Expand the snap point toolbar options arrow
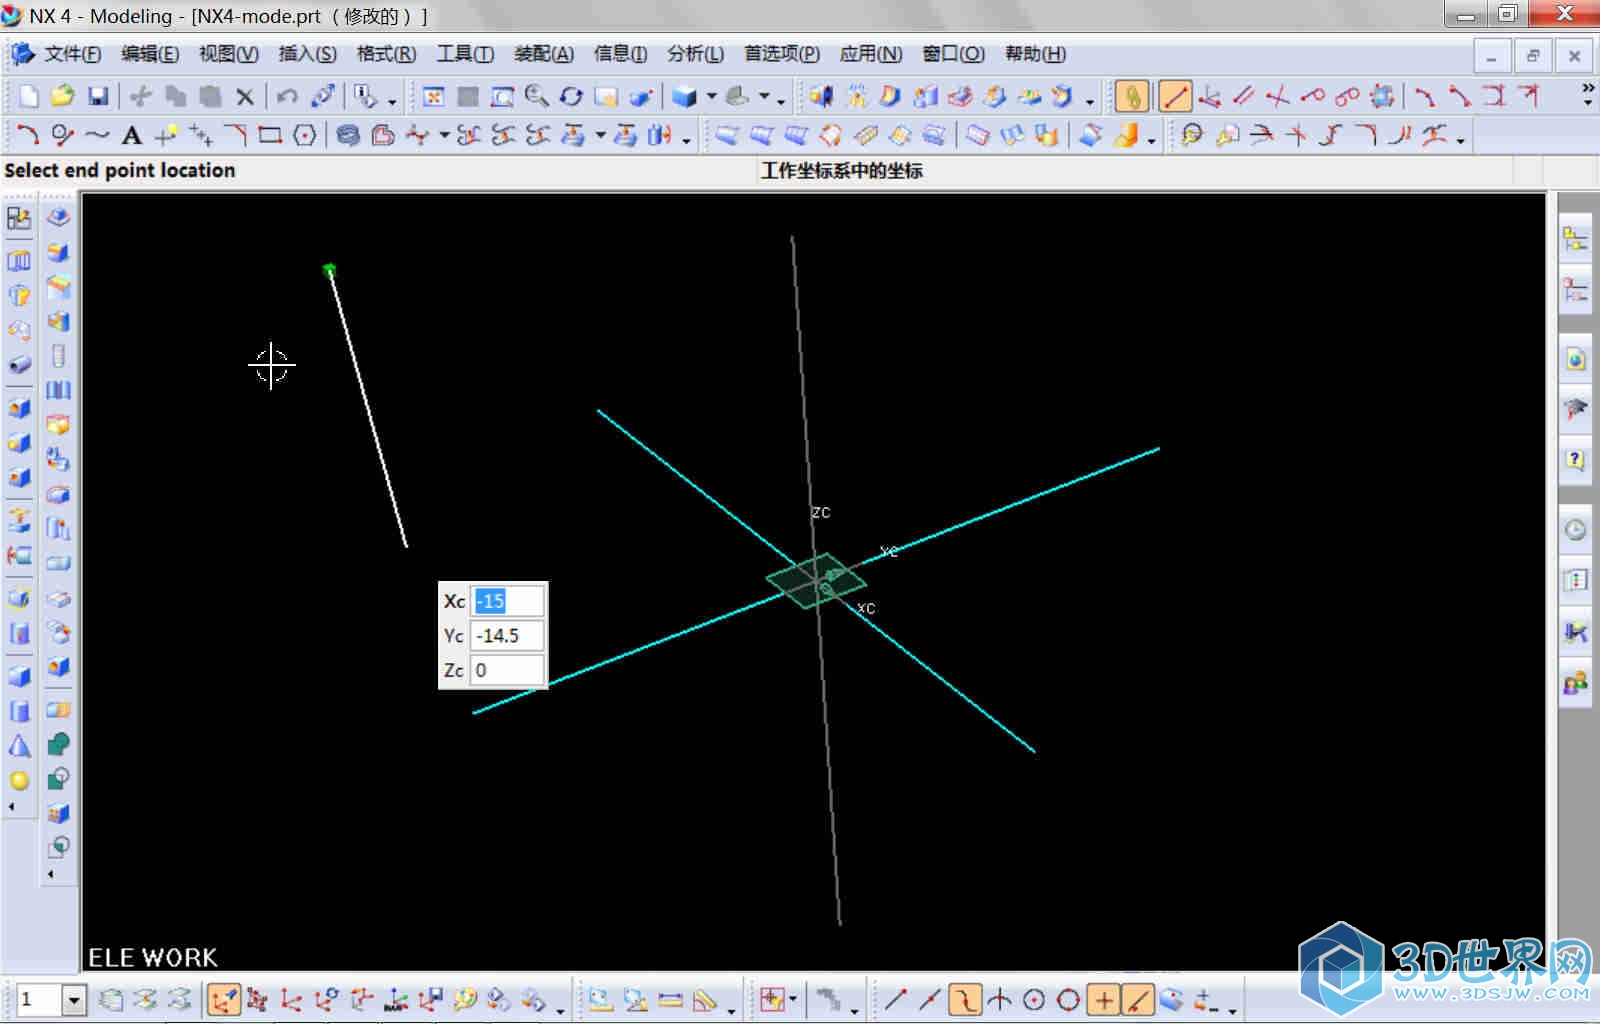This screenshot has height=1024, width=1600. click(x=1232, y=1010)
